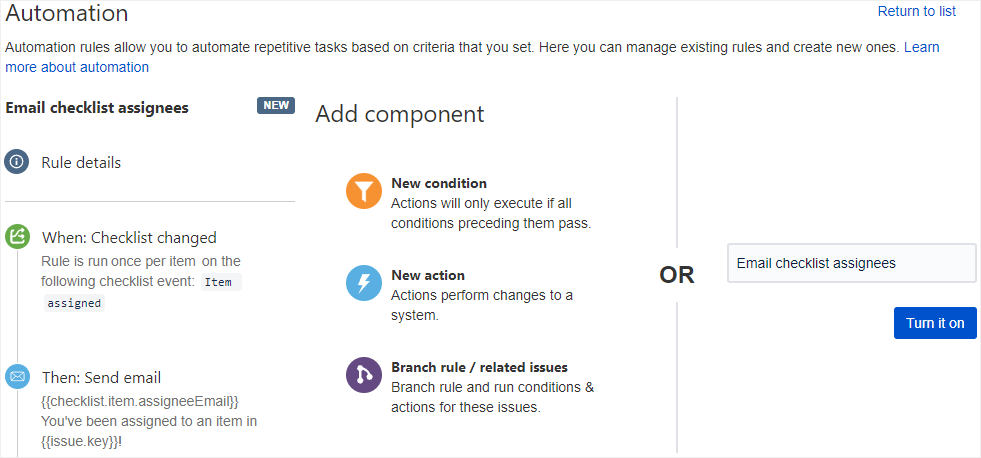Select the Send email envelope icon

pos(17,377)
